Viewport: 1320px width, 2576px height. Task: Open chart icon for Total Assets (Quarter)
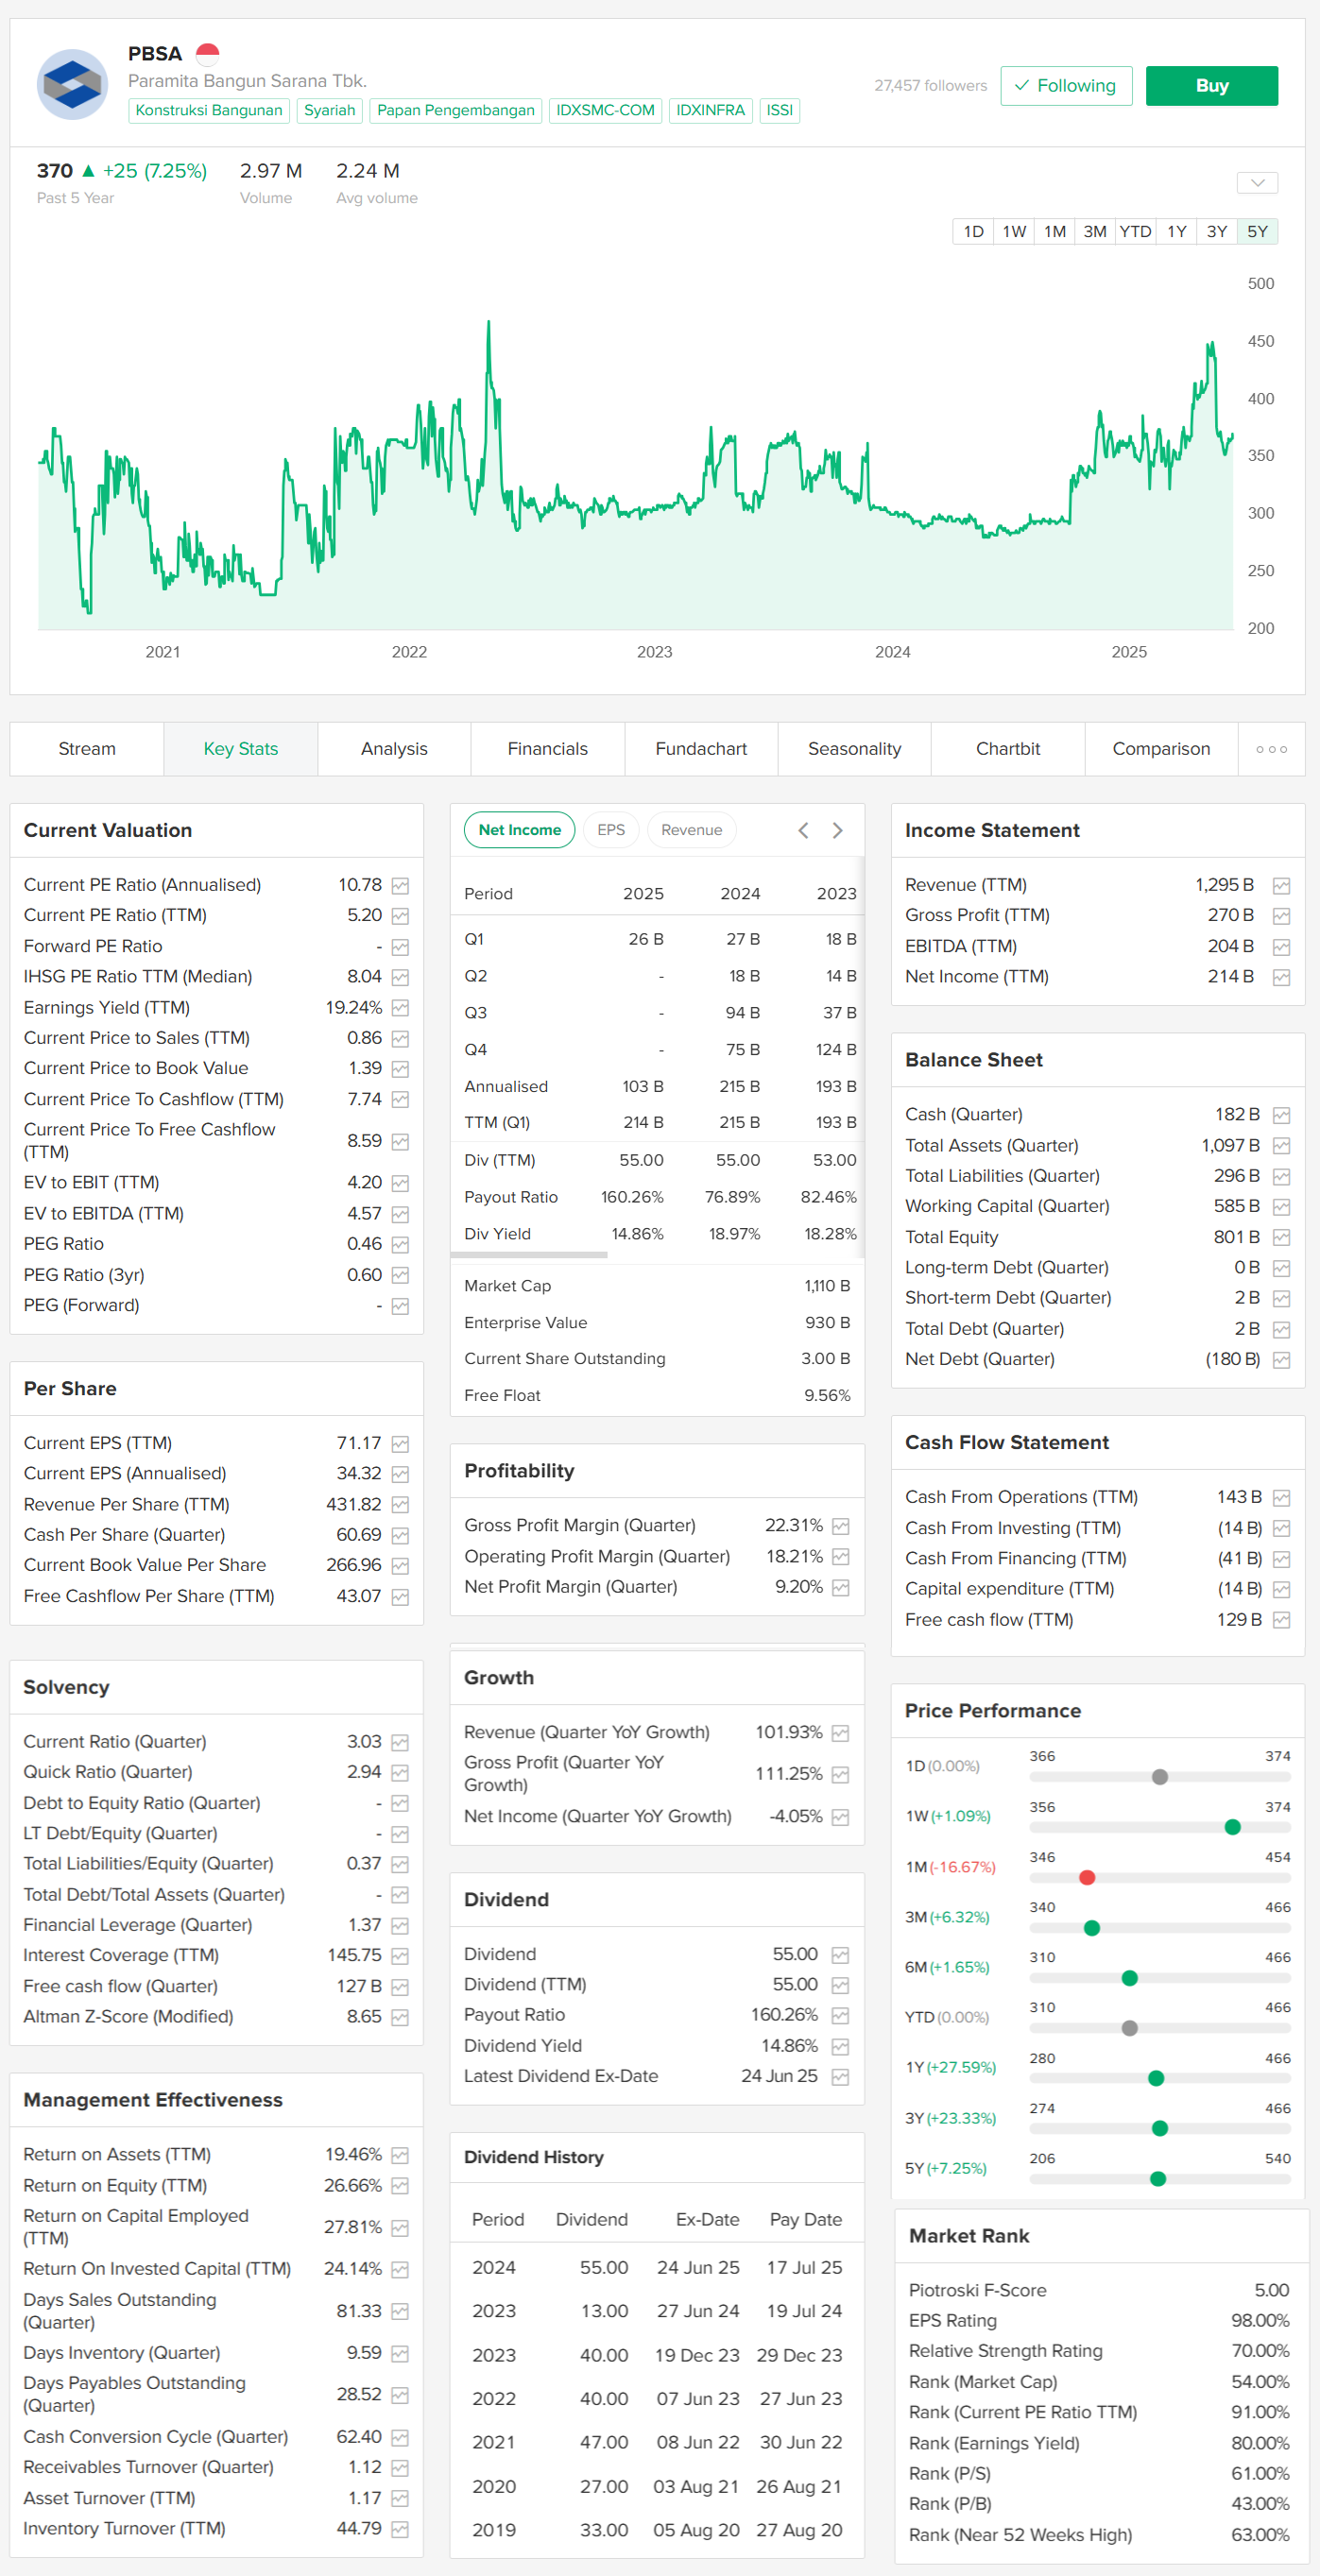point(1281,1146)
